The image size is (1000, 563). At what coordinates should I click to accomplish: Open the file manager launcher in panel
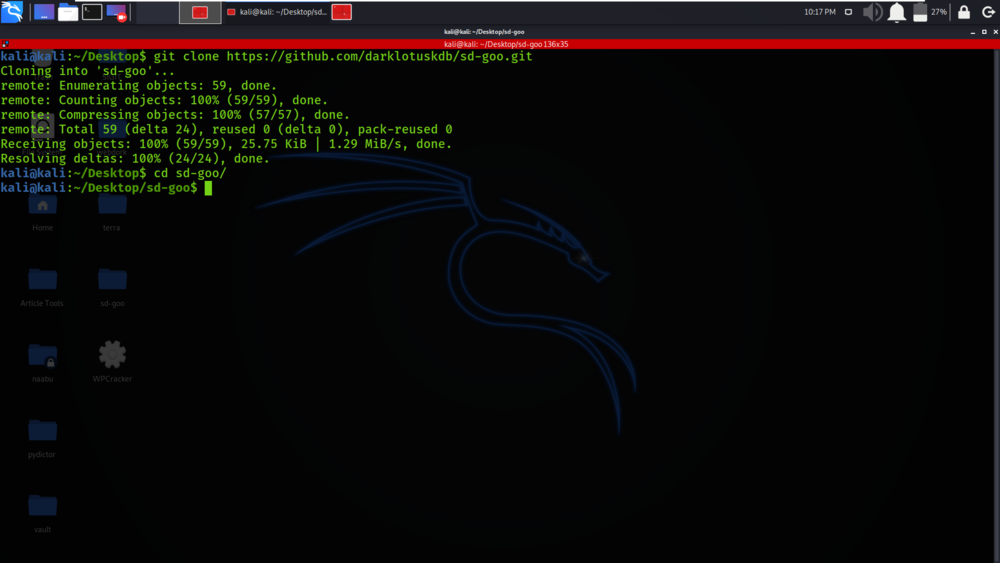pos(68,12)
